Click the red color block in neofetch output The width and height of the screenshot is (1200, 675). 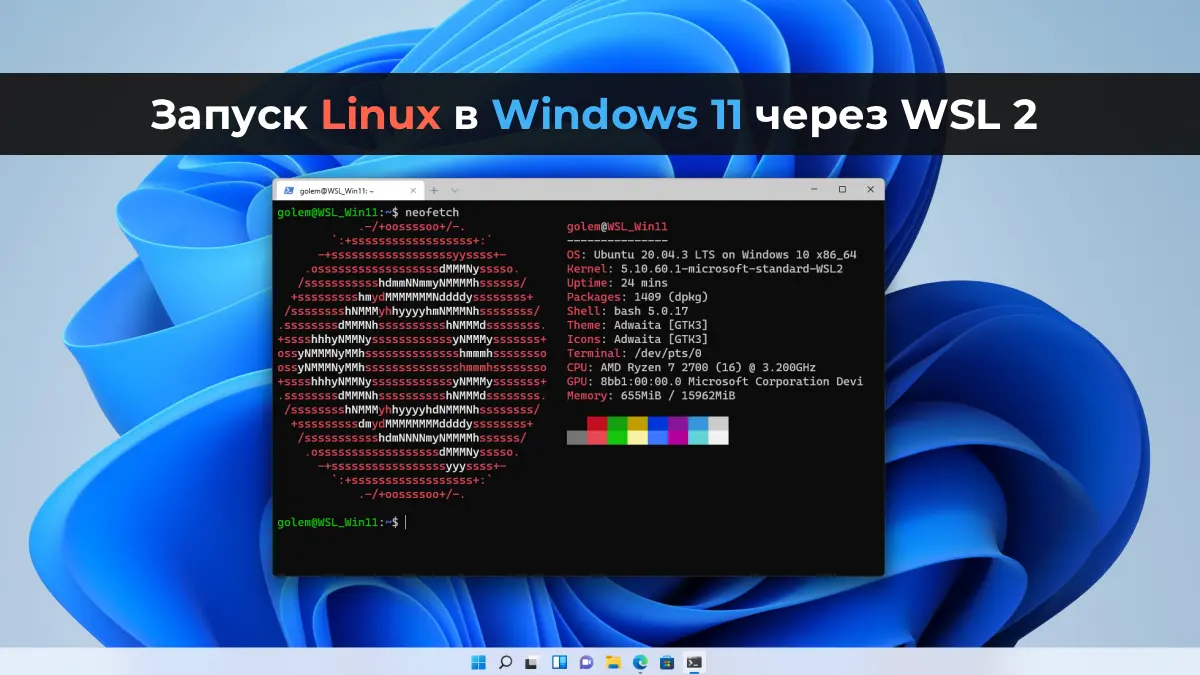597,423
